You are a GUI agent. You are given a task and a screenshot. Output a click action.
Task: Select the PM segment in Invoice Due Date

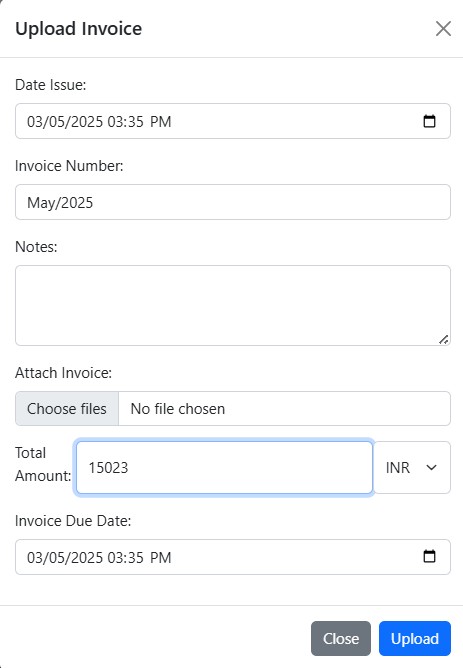pyautogui.click(x=161, y=557)
